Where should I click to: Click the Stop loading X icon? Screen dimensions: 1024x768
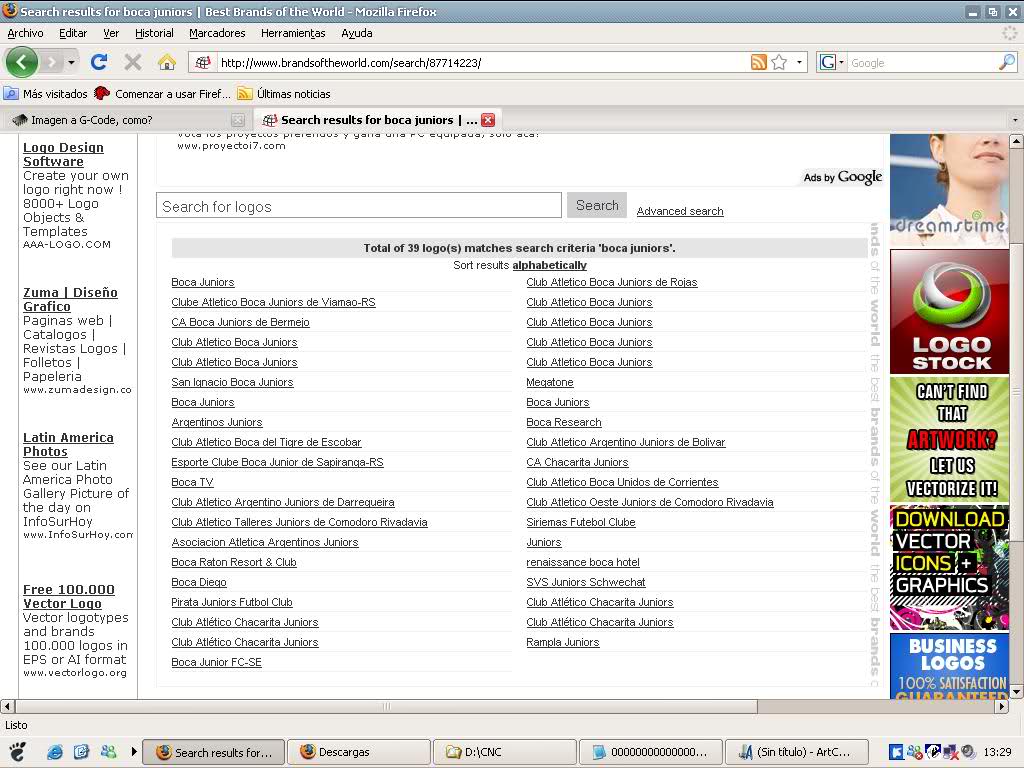tap(133, 62)
